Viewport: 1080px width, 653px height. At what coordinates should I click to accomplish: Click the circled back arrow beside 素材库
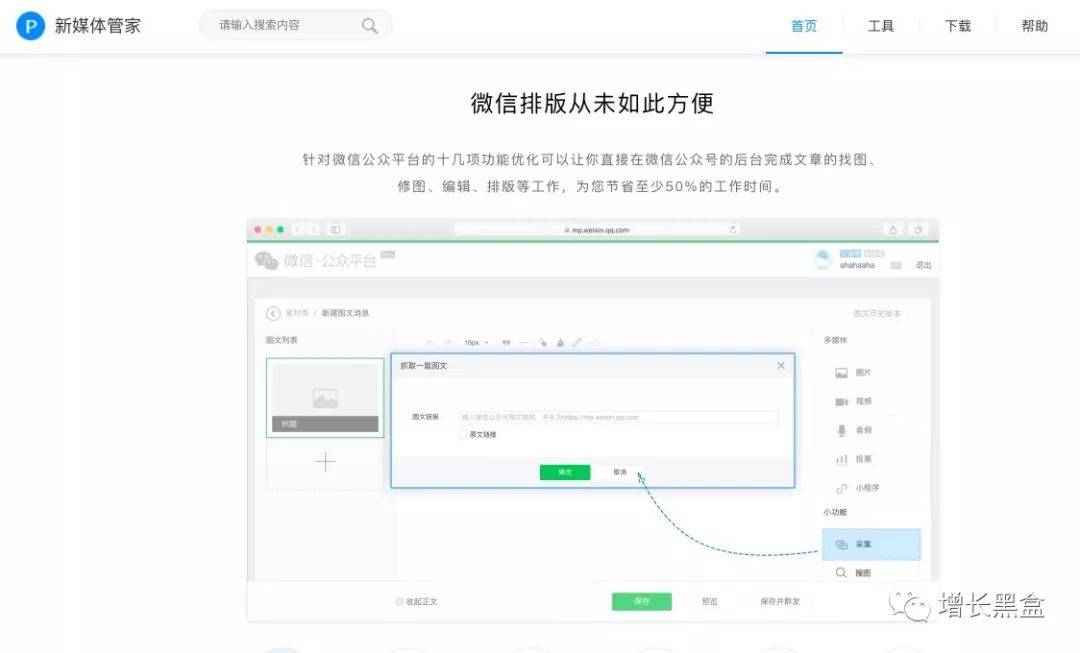(x=273, y=313)
